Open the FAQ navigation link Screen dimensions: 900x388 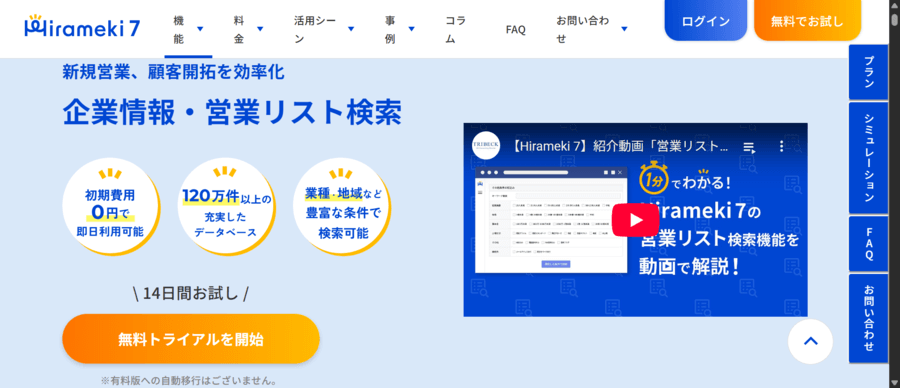point(515,30)
